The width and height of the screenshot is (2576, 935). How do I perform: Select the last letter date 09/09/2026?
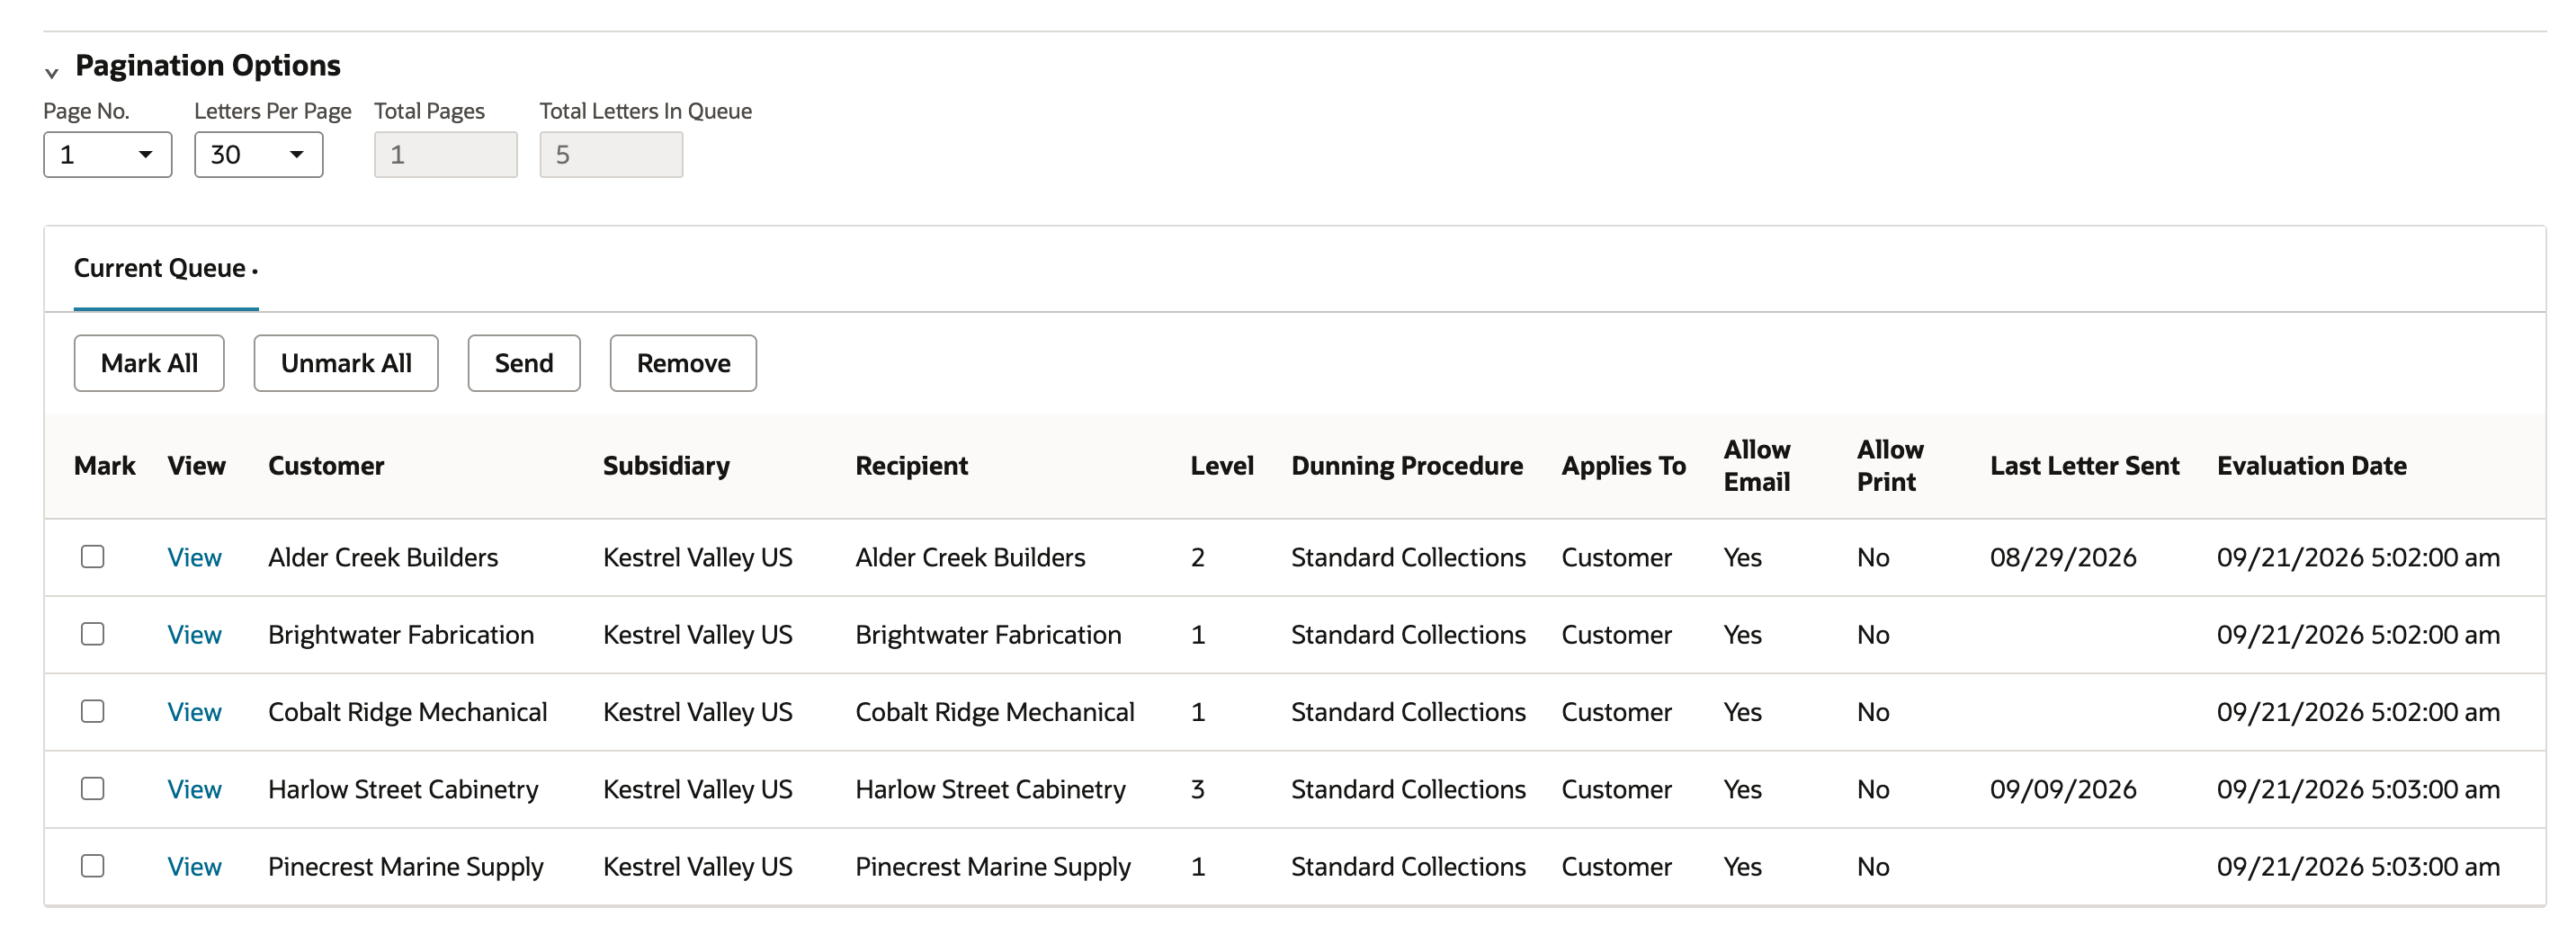tap(2063, 789)
